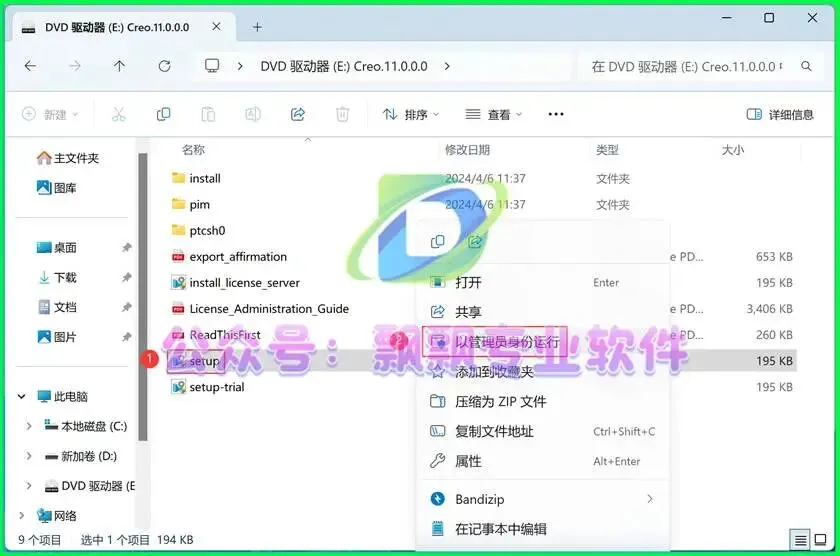This screenshot has height=556, width=840.
Task: Sort by 修改日期 column header
Action: pyautogui.click(x=467, y=150)
